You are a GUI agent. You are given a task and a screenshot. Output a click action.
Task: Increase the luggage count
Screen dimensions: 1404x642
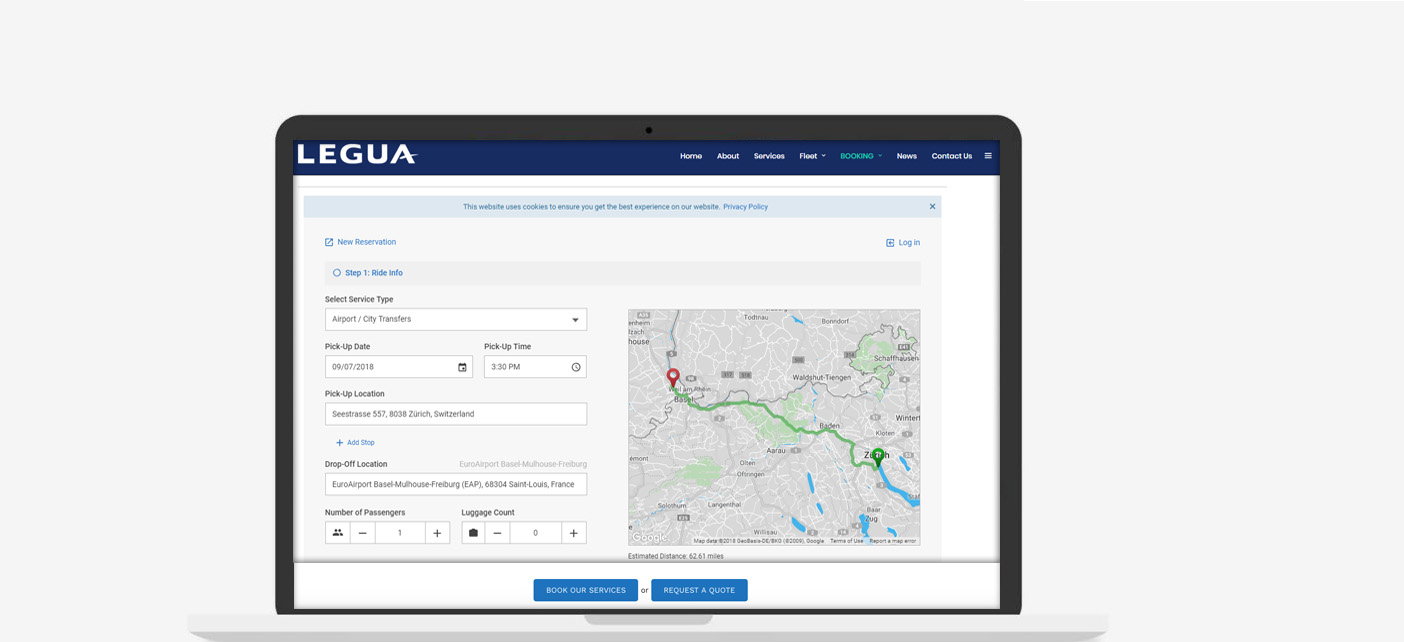point(573,533)
